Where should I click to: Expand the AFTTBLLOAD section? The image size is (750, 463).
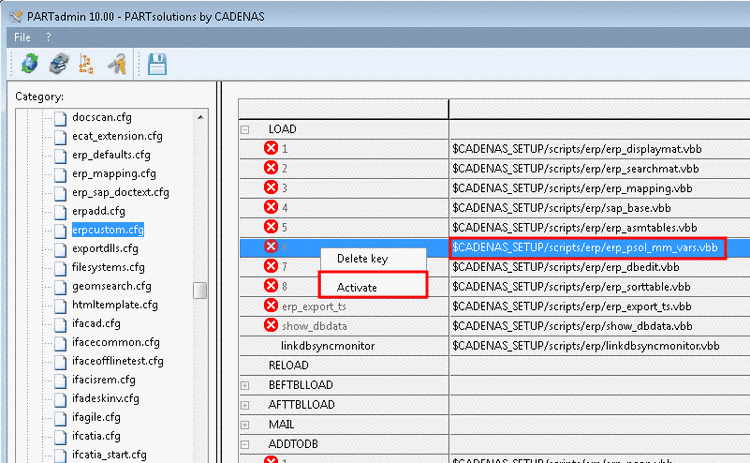pyautogui.click(x=245, y=405)
